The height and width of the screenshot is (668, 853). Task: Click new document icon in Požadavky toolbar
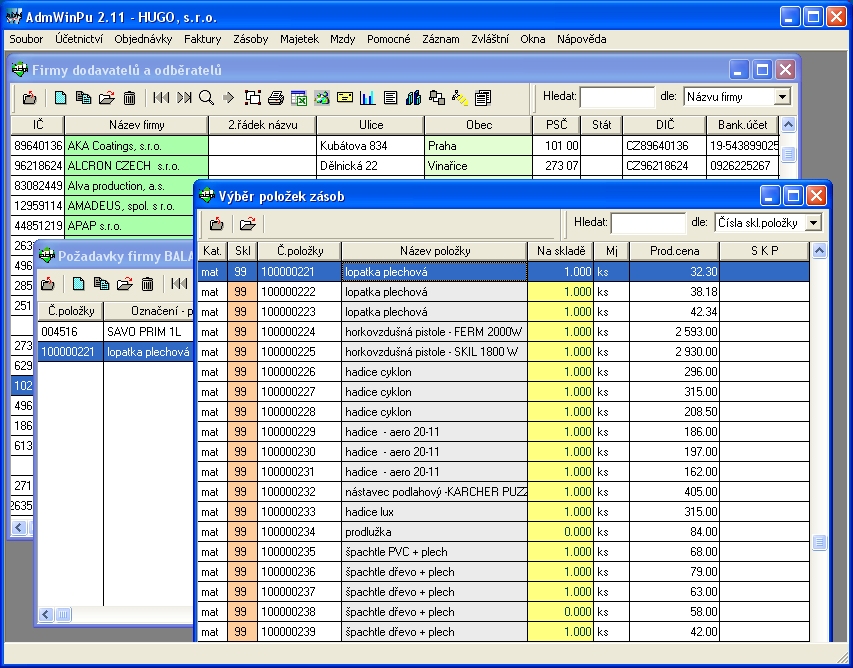(x=76, y=284)
